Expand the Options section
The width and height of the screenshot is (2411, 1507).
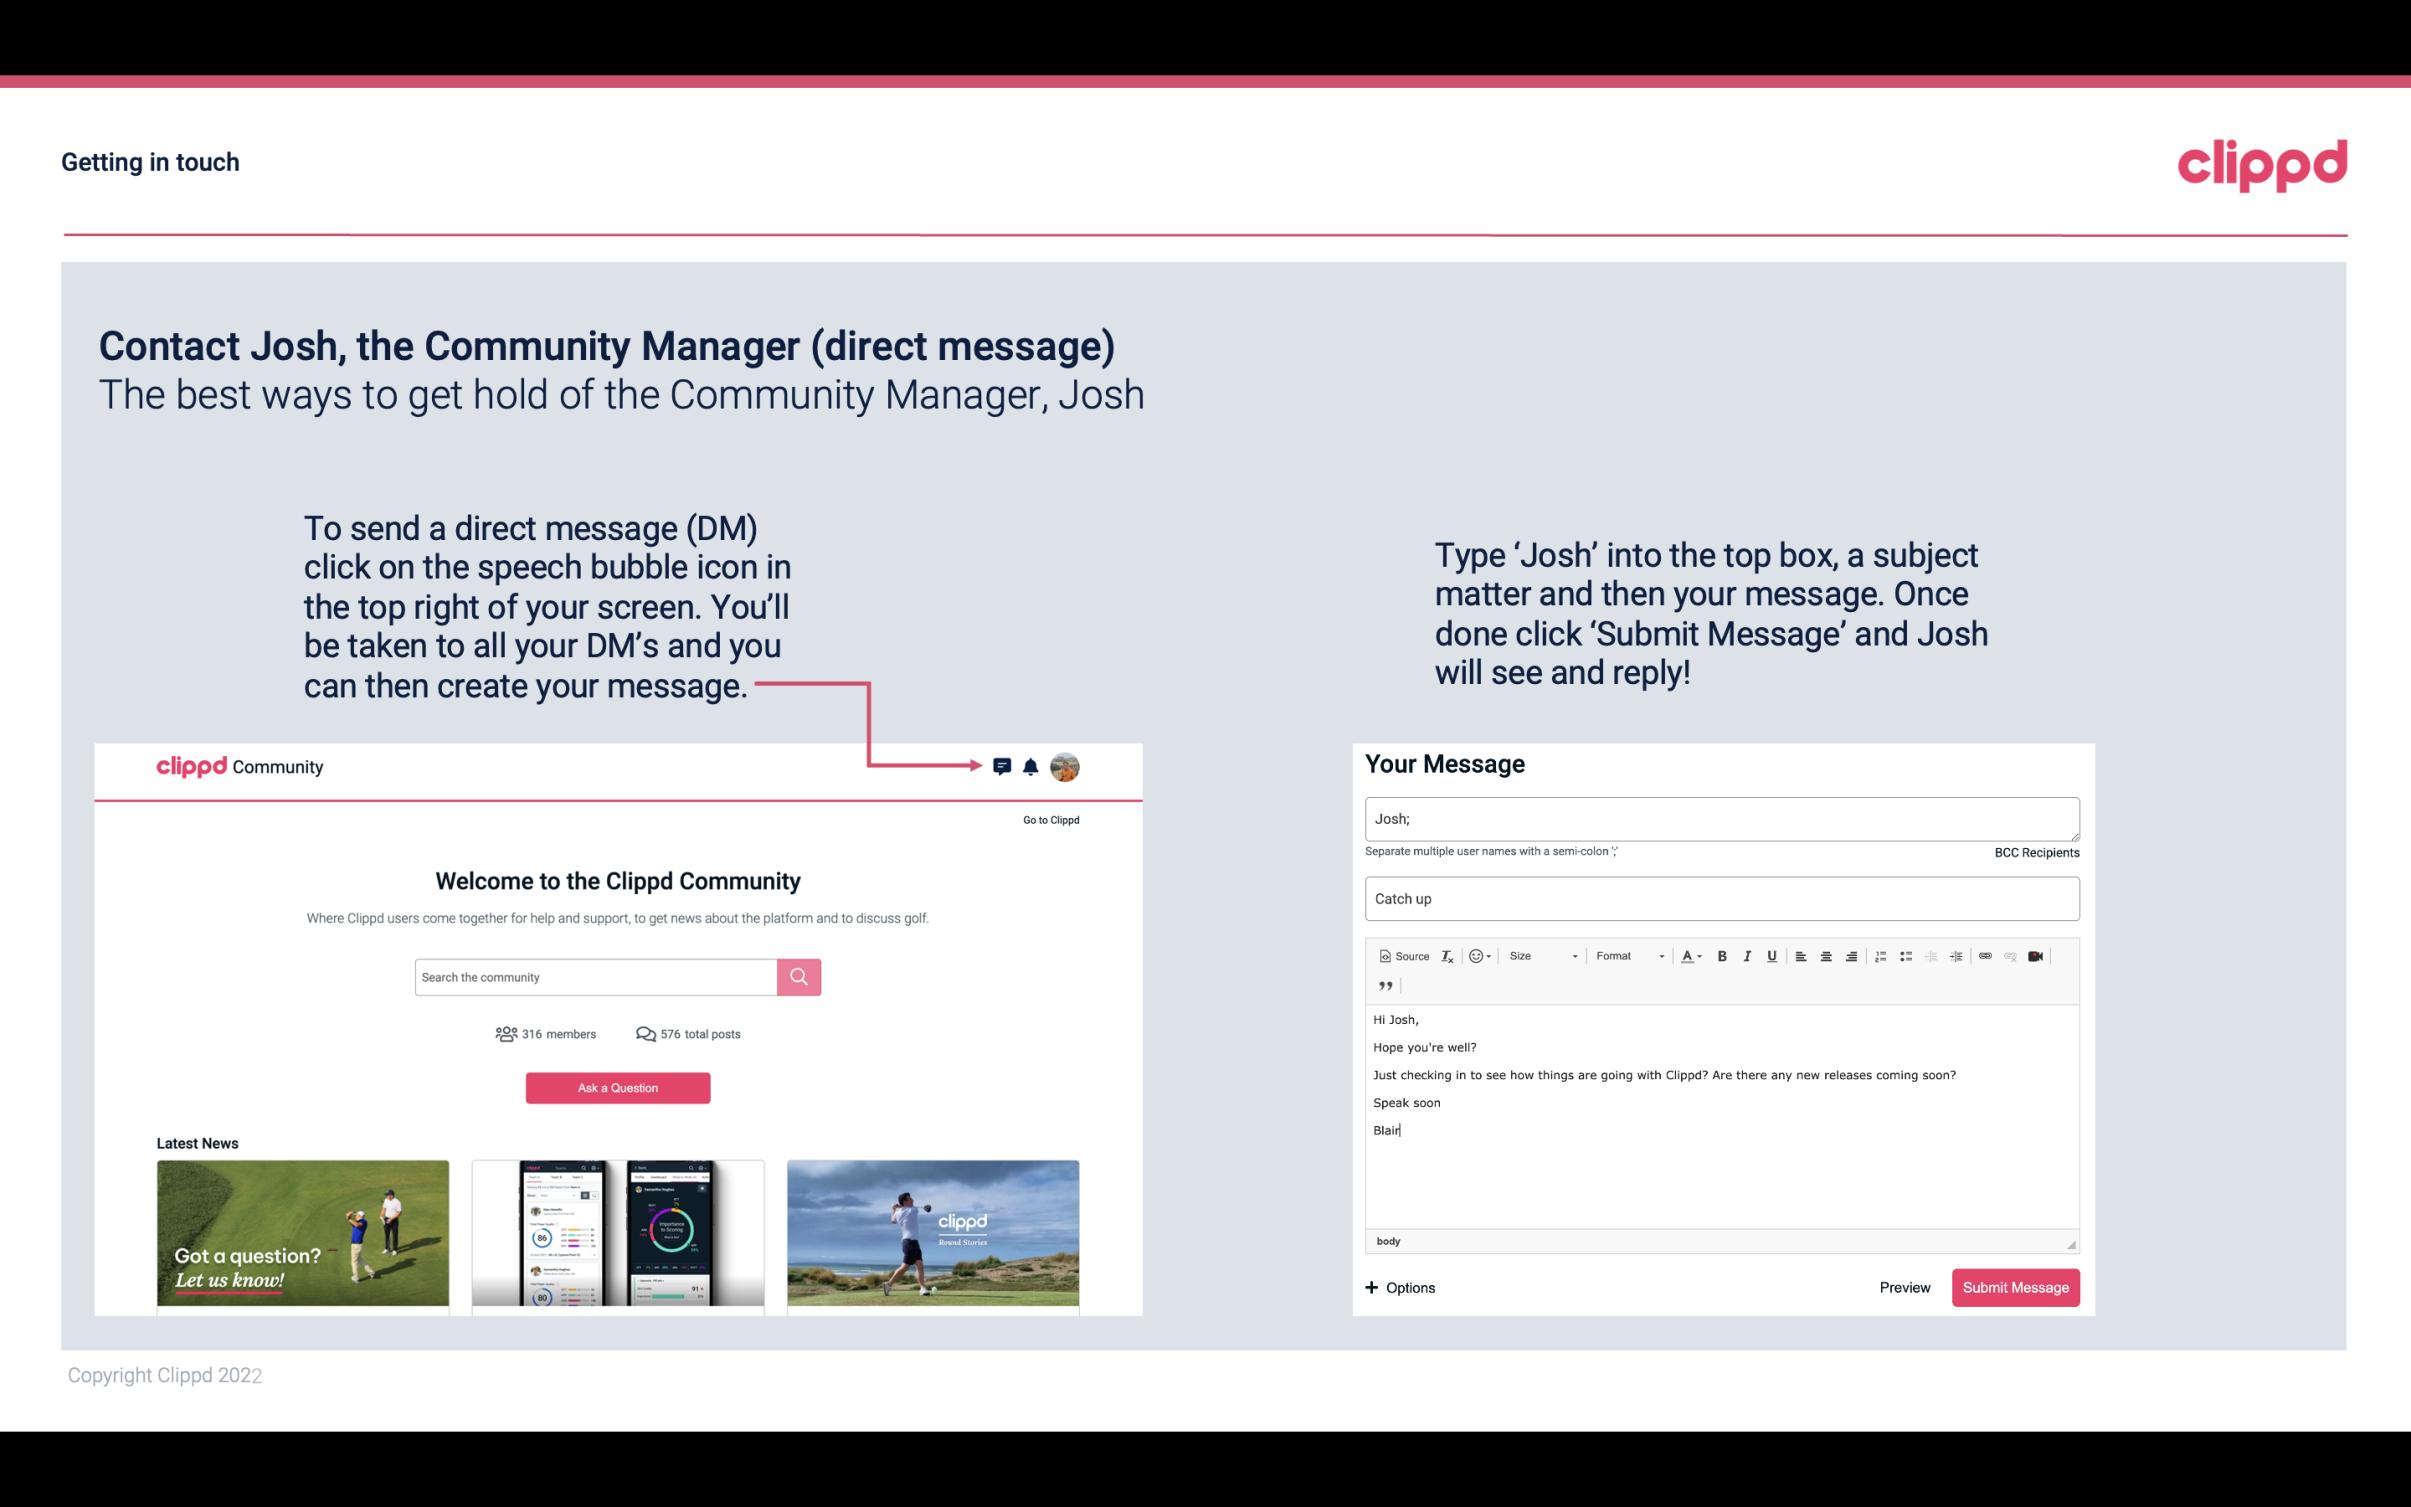click(1399, 1287)
